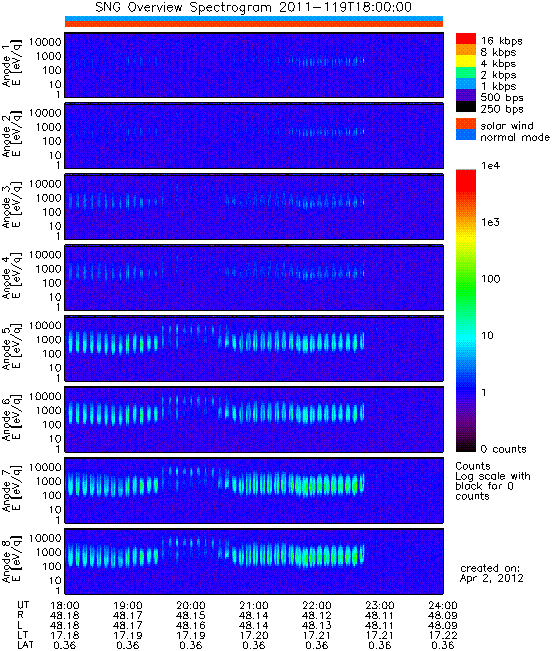
Task: Select the Anode 1 spectrogram panel
Action: point(254,65)
